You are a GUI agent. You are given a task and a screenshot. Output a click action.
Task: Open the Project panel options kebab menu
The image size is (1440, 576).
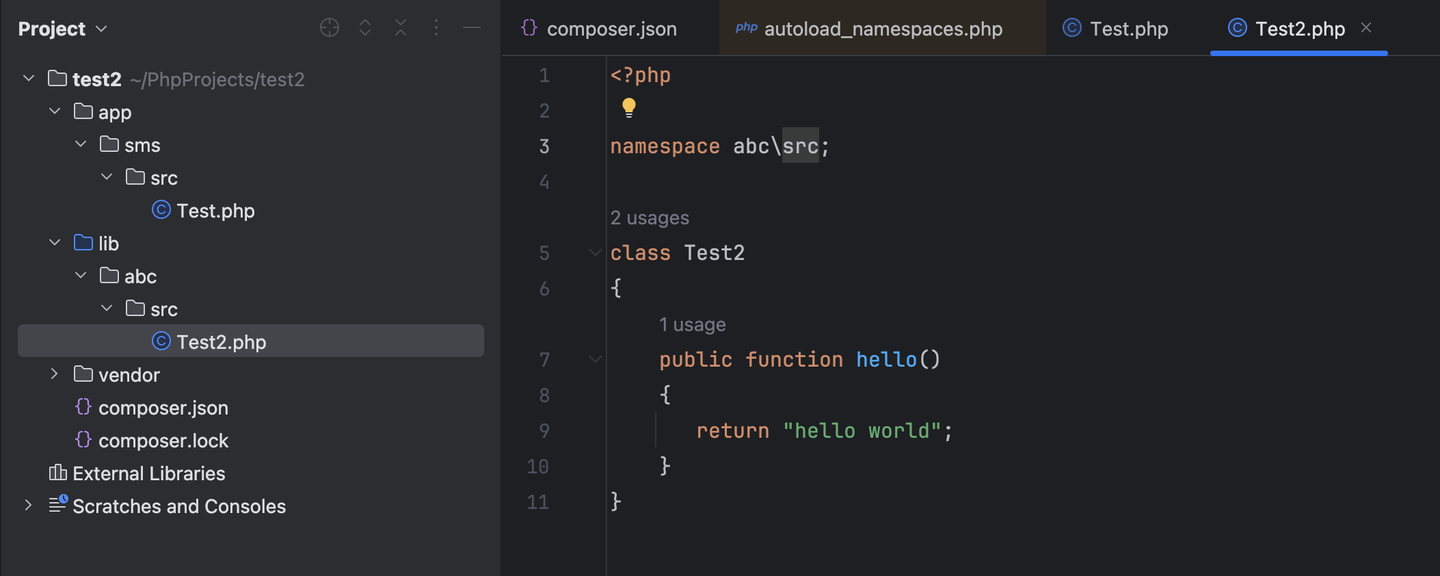click(435, 27)
